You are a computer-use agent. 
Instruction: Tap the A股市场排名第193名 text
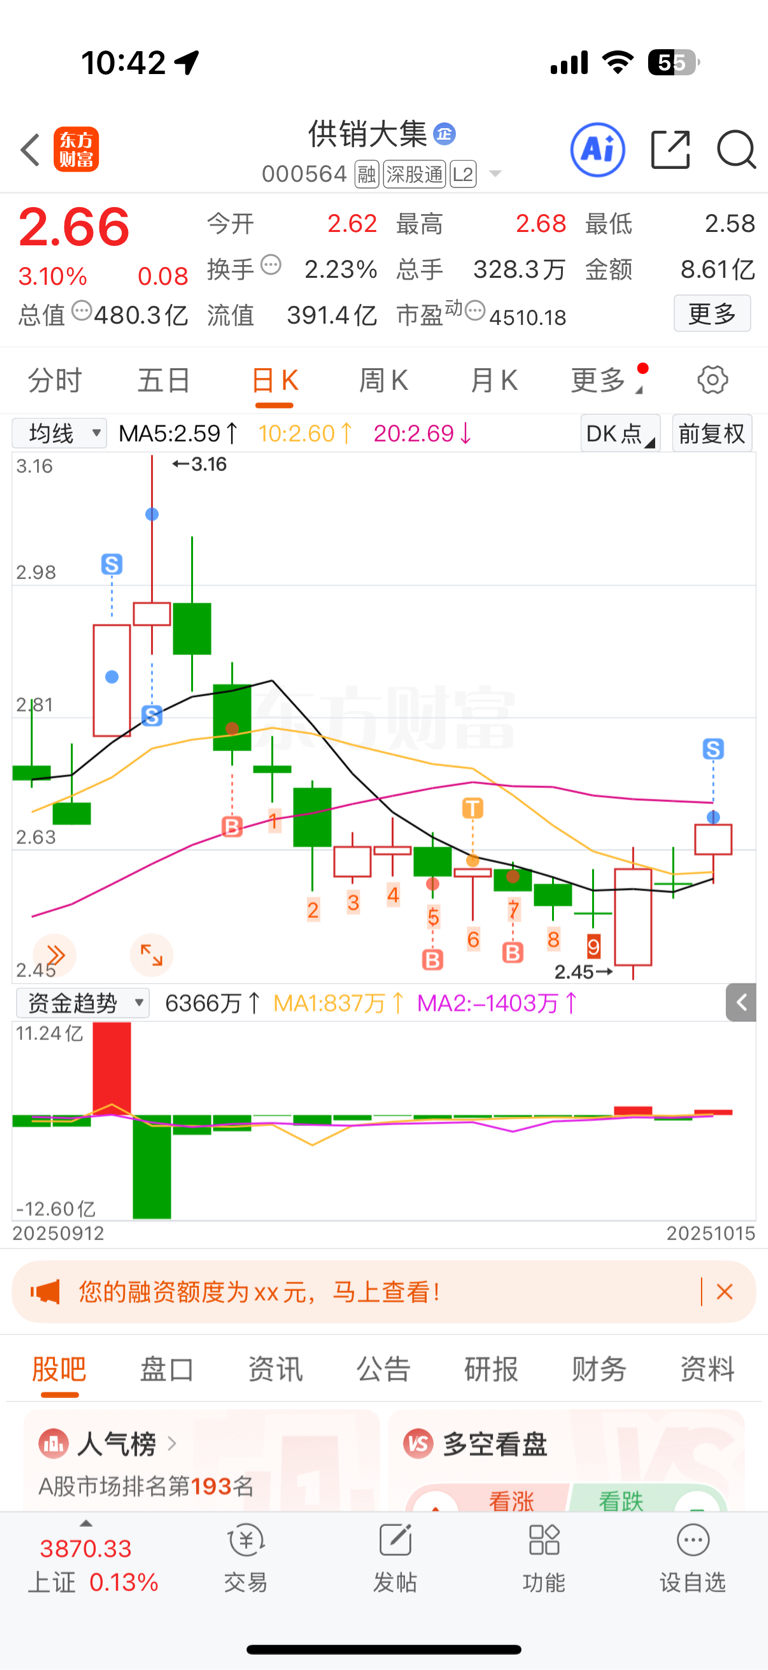click(146, 1487)
